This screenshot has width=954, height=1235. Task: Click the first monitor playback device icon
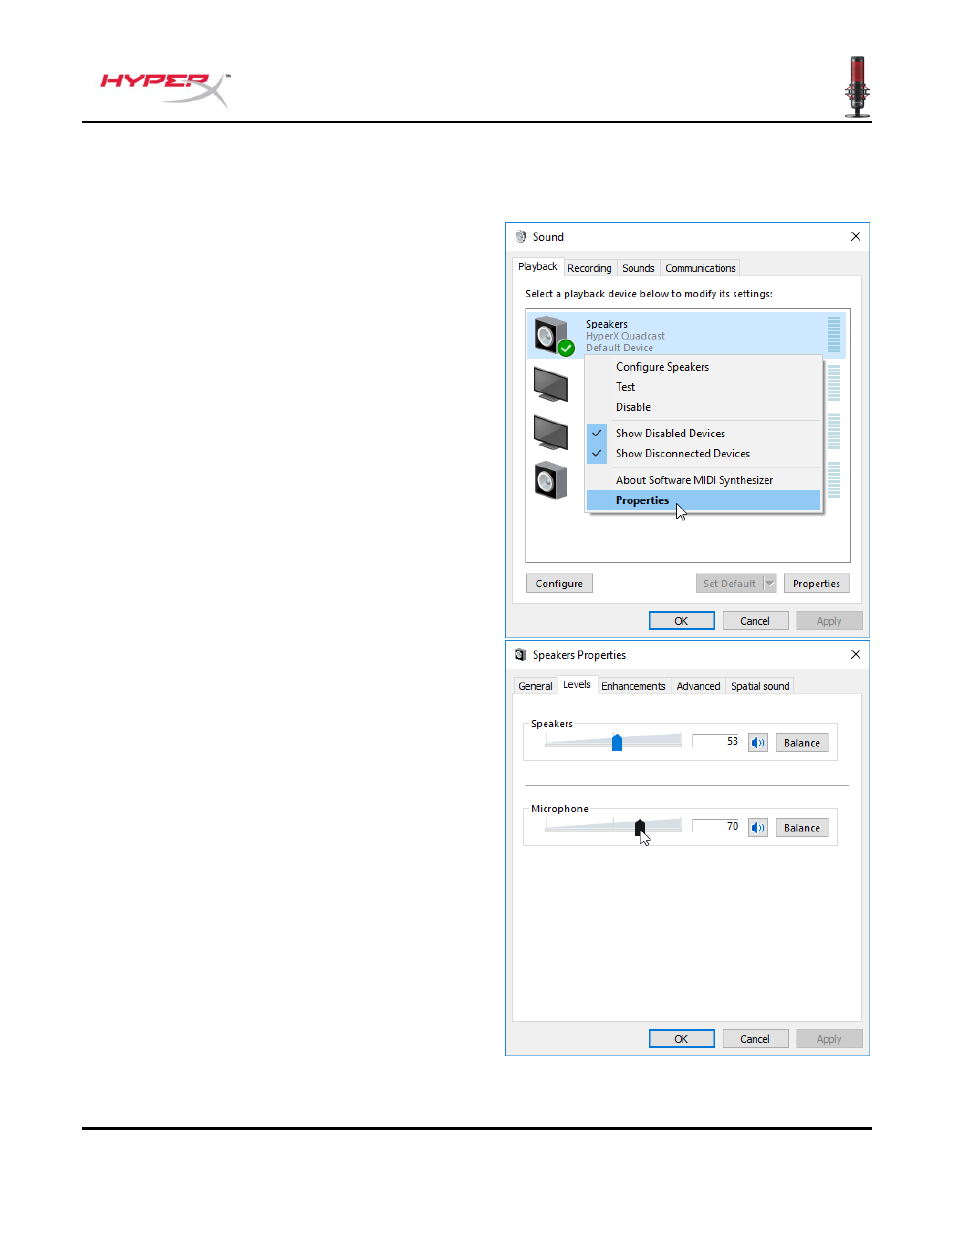(x=551, y=384)
